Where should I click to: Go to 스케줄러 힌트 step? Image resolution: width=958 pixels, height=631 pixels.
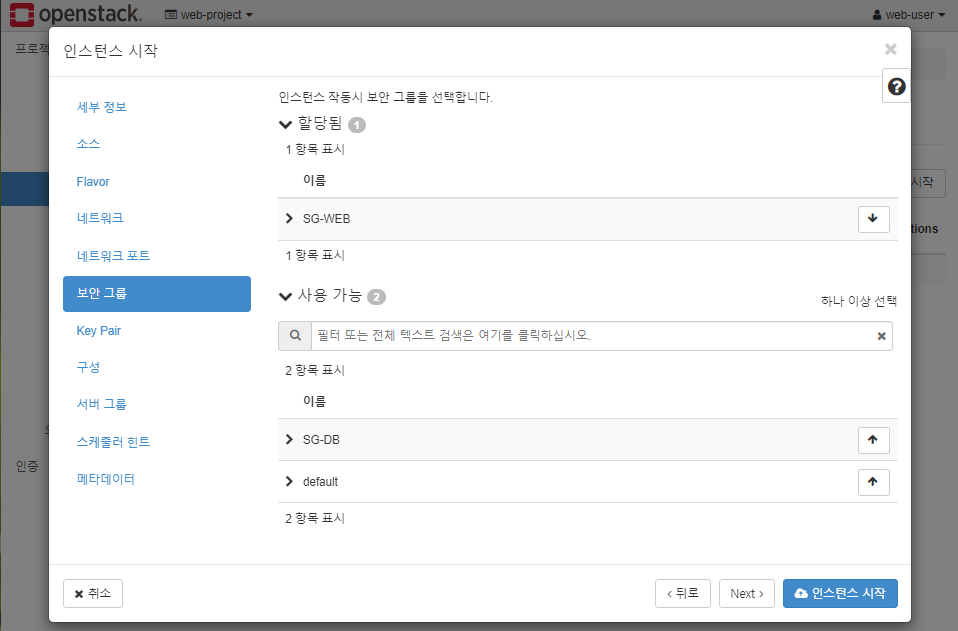pos(113,442)
